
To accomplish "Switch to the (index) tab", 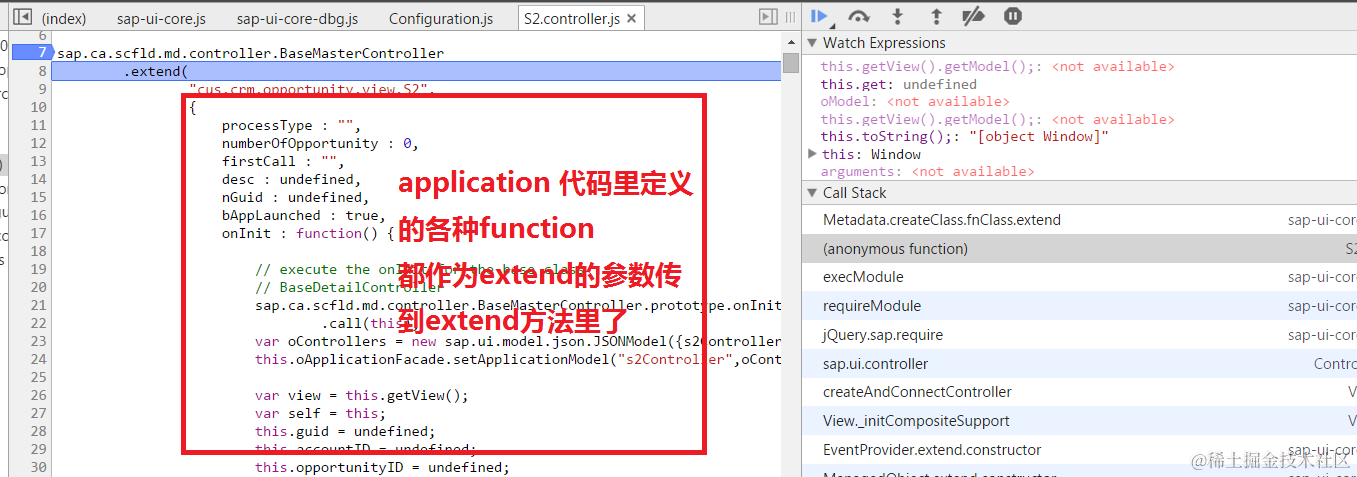I will point(64,19).
